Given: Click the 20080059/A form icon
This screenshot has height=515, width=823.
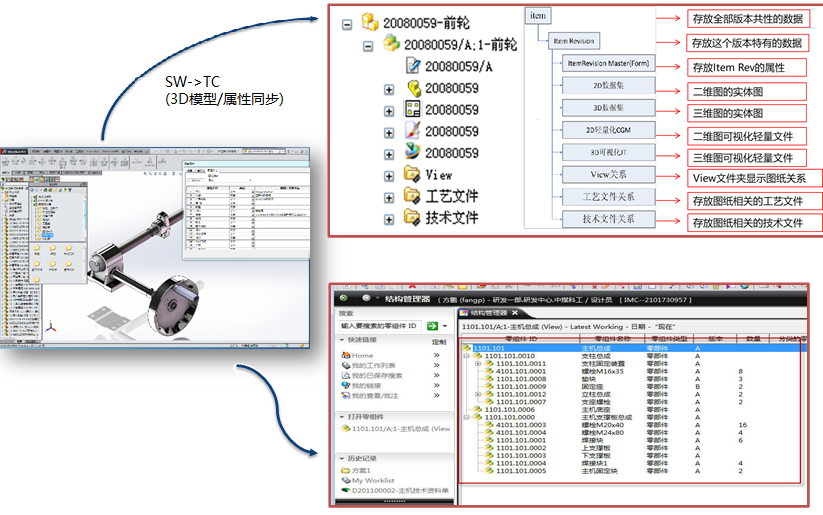Looking at the screenshot, I should coord(413,67).
